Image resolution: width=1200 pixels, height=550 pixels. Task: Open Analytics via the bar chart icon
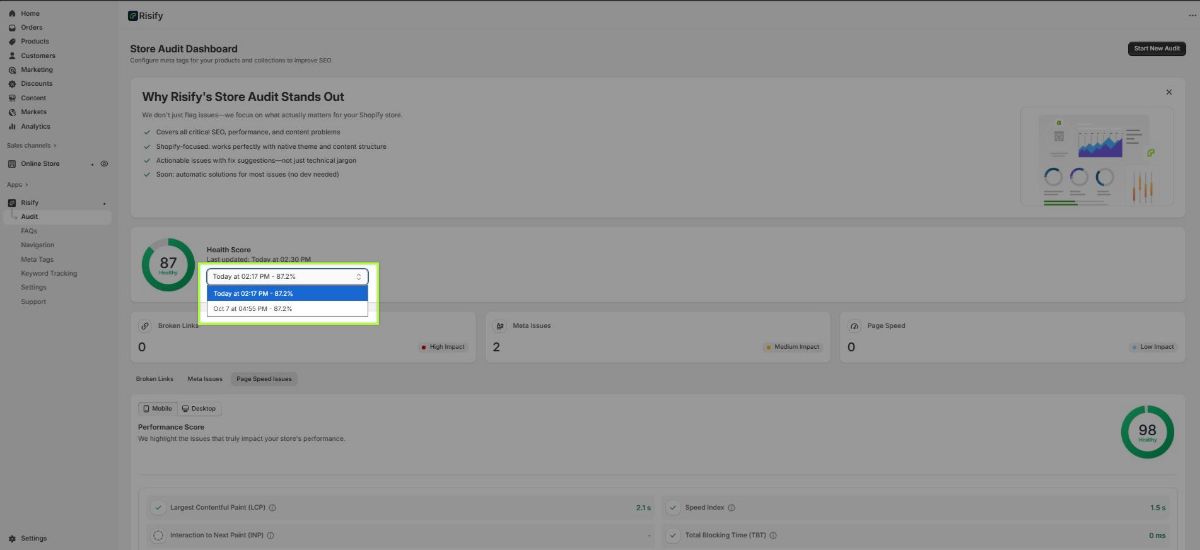click(x=12, y=126)
